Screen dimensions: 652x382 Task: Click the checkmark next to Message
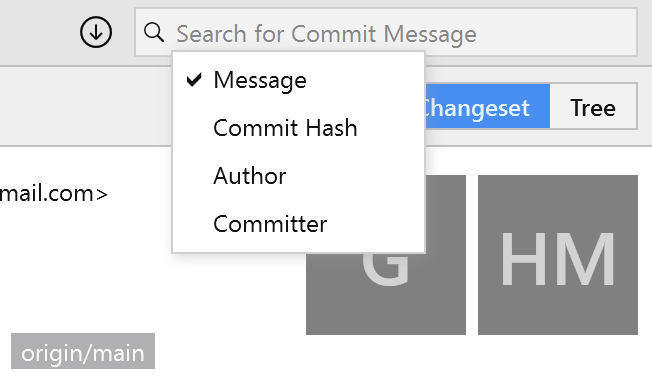click(194, 79)
